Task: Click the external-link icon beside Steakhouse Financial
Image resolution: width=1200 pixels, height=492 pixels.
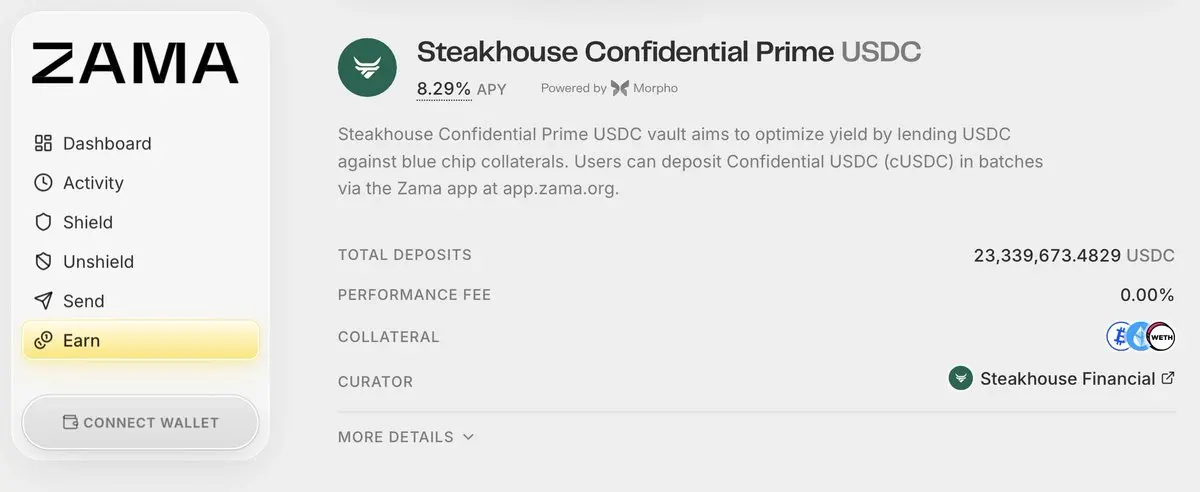Action: [x=1167, y=379]
